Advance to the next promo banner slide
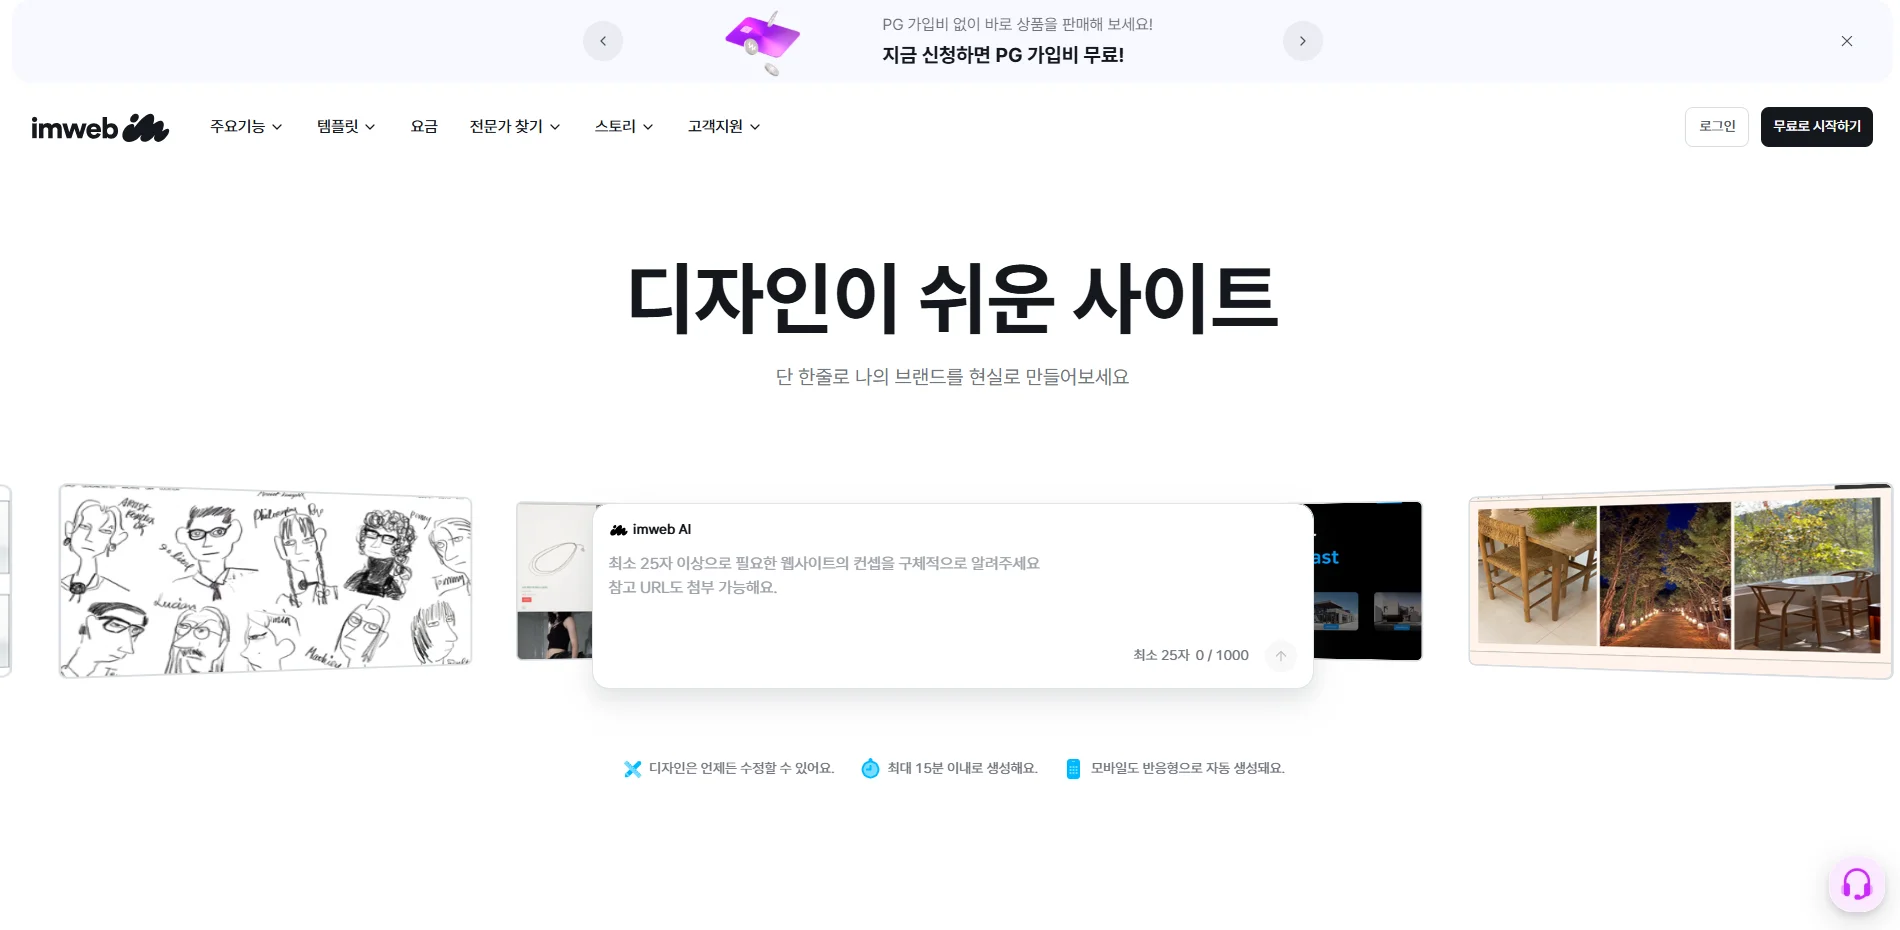The height and width of the screenshot is (930, 1900). 1302,41
